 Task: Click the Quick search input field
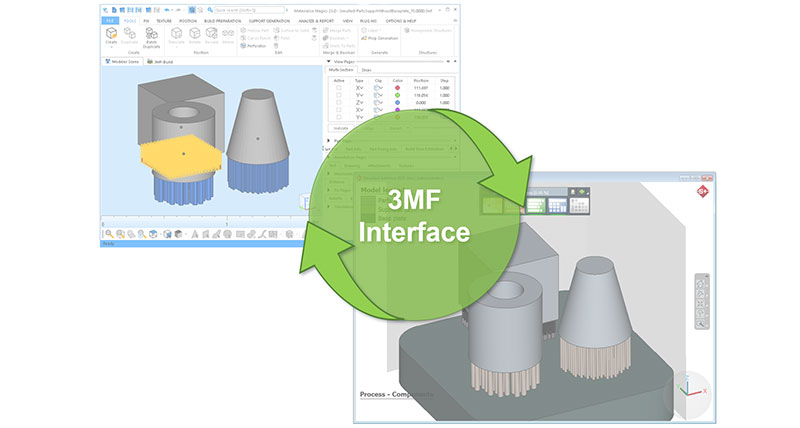[x=249, y=10]
